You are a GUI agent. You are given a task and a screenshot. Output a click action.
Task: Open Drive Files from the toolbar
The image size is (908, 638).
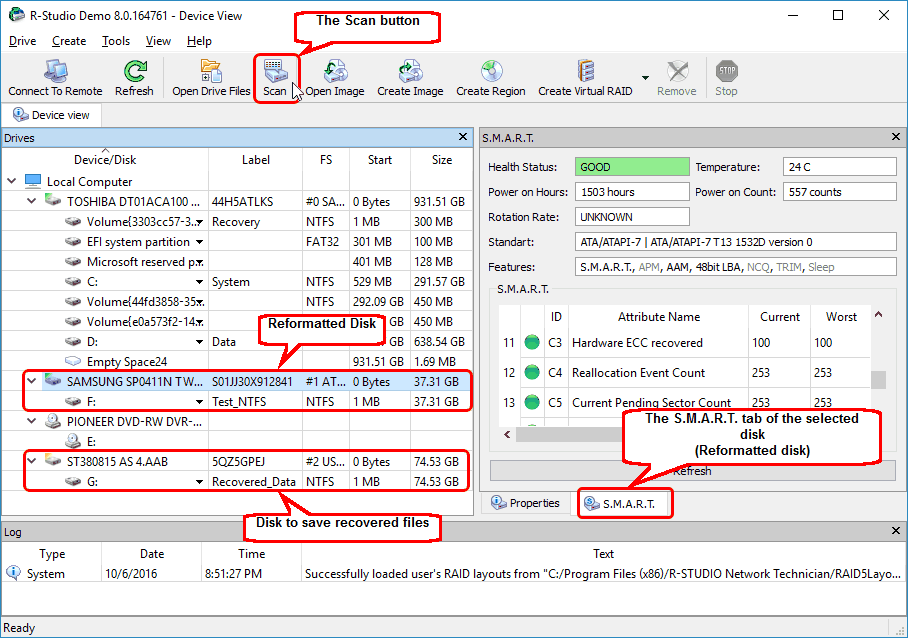coord(211,78)
